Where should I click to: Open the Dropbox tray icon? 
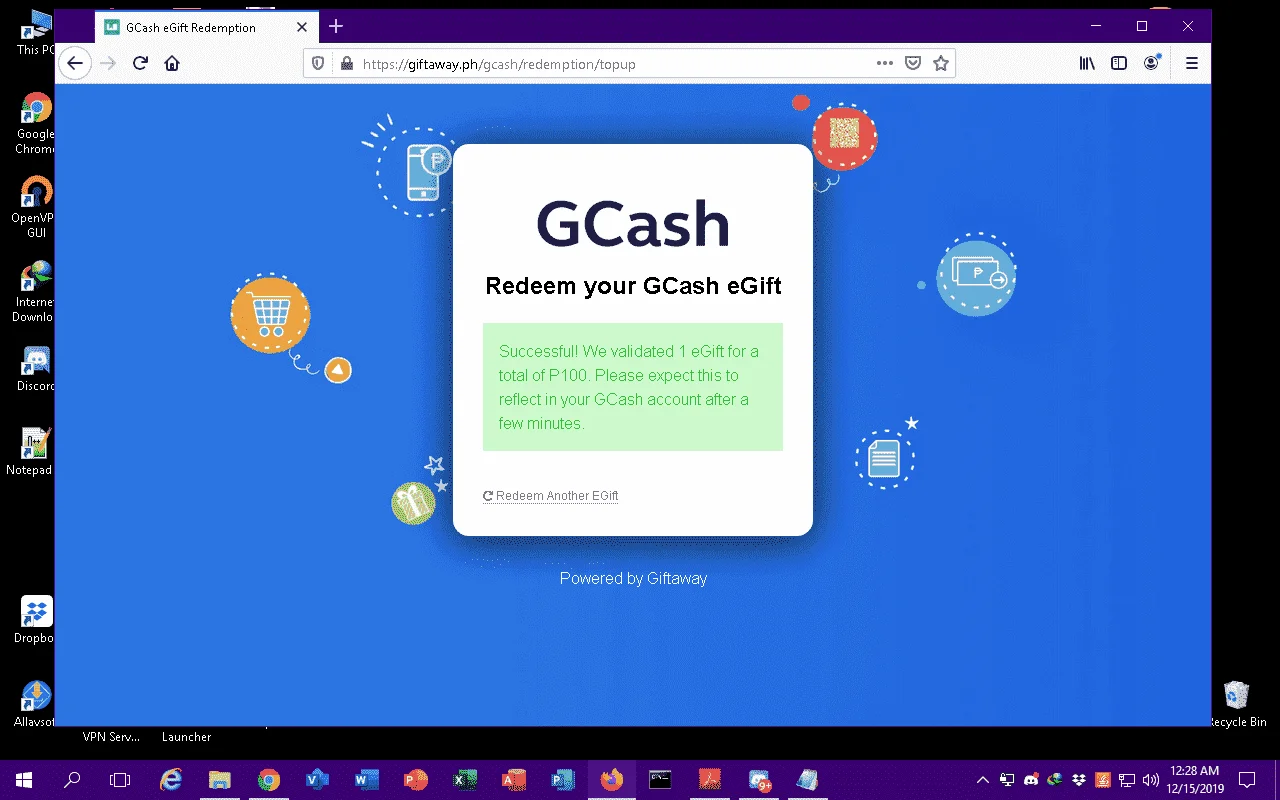[x=1079, y=780]
